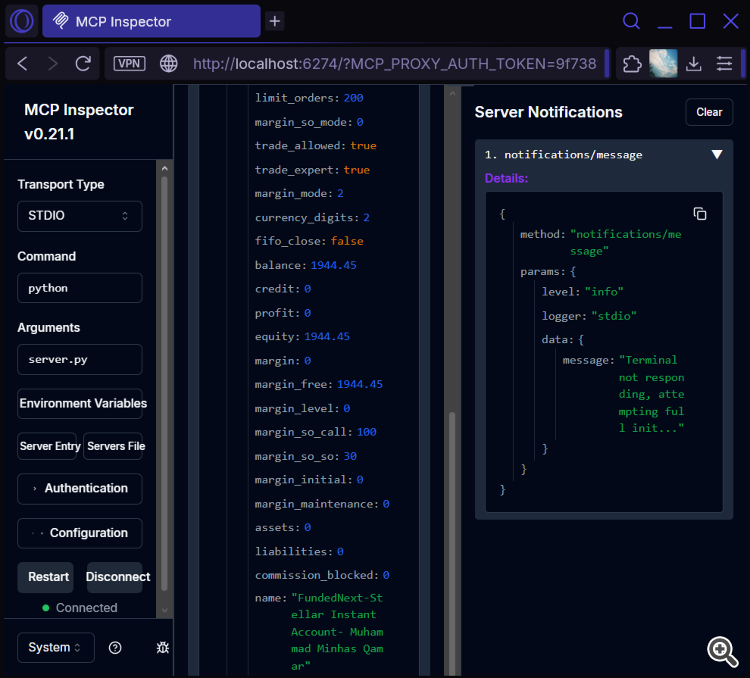Click result scrollbar up arrow above the thumb
The image size is (750, 678).
(452, 94)
